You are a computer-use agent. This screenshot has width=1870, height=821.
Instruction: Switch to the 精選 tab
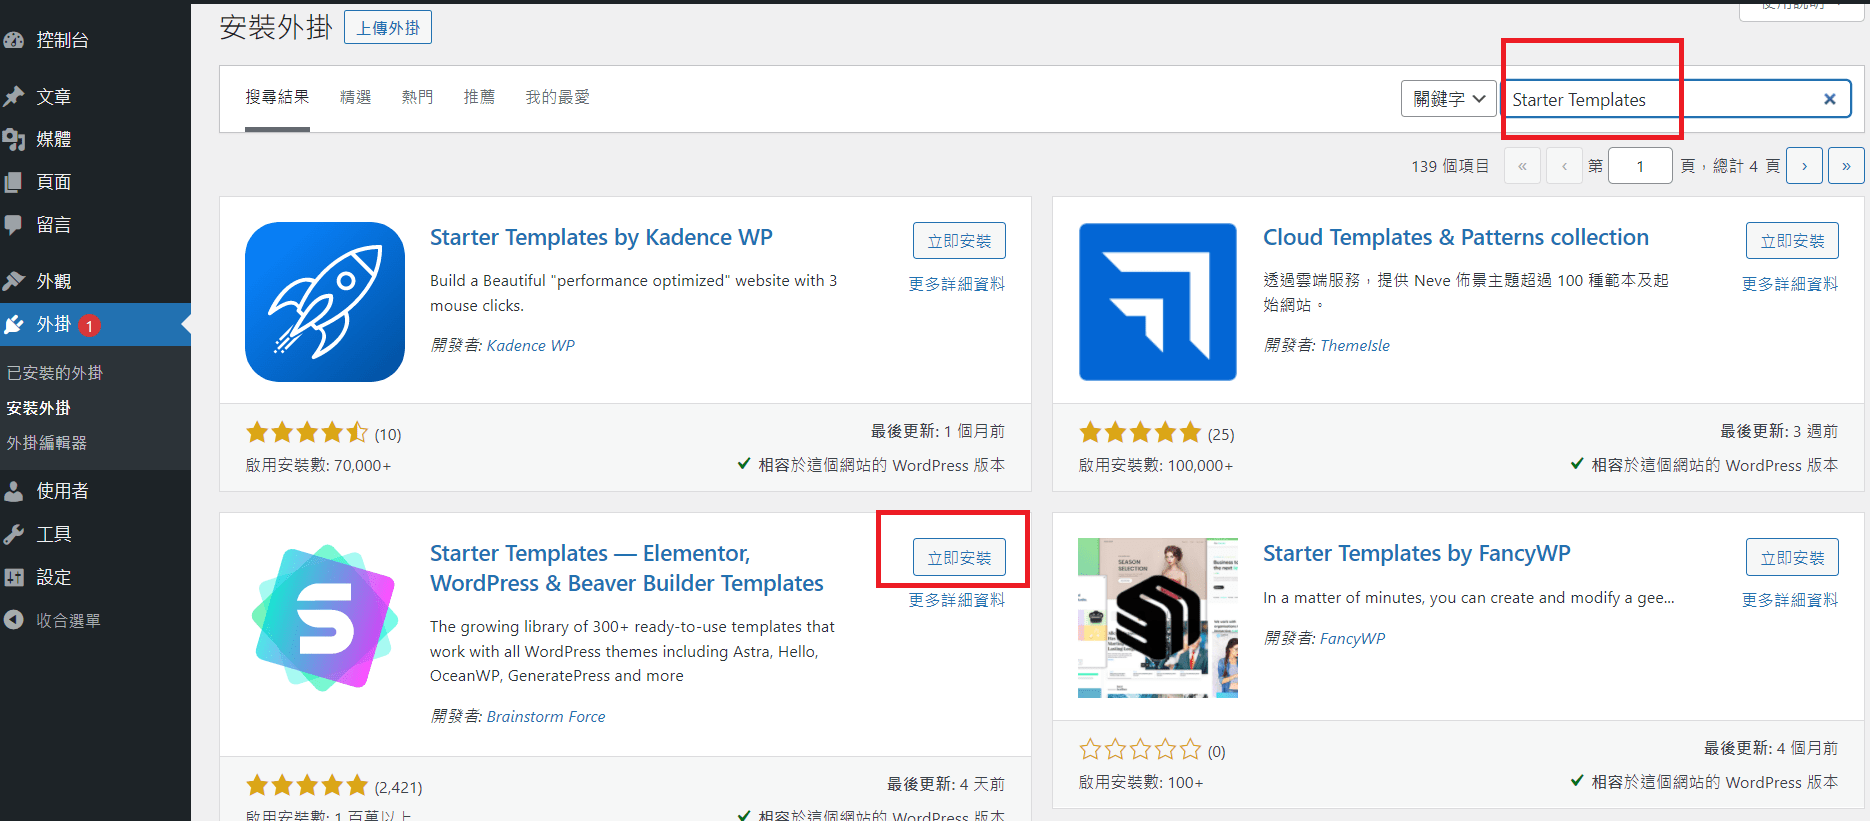[355, 97]
